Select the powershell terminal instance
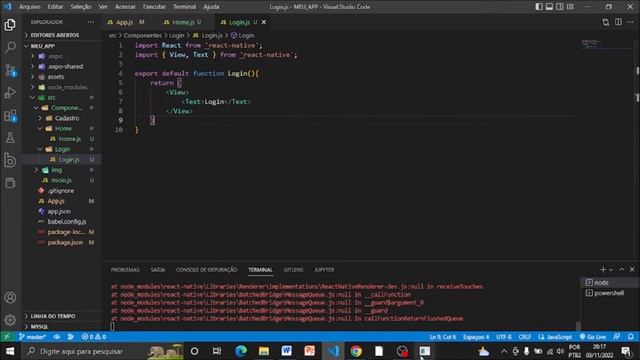 coord(610,293)
